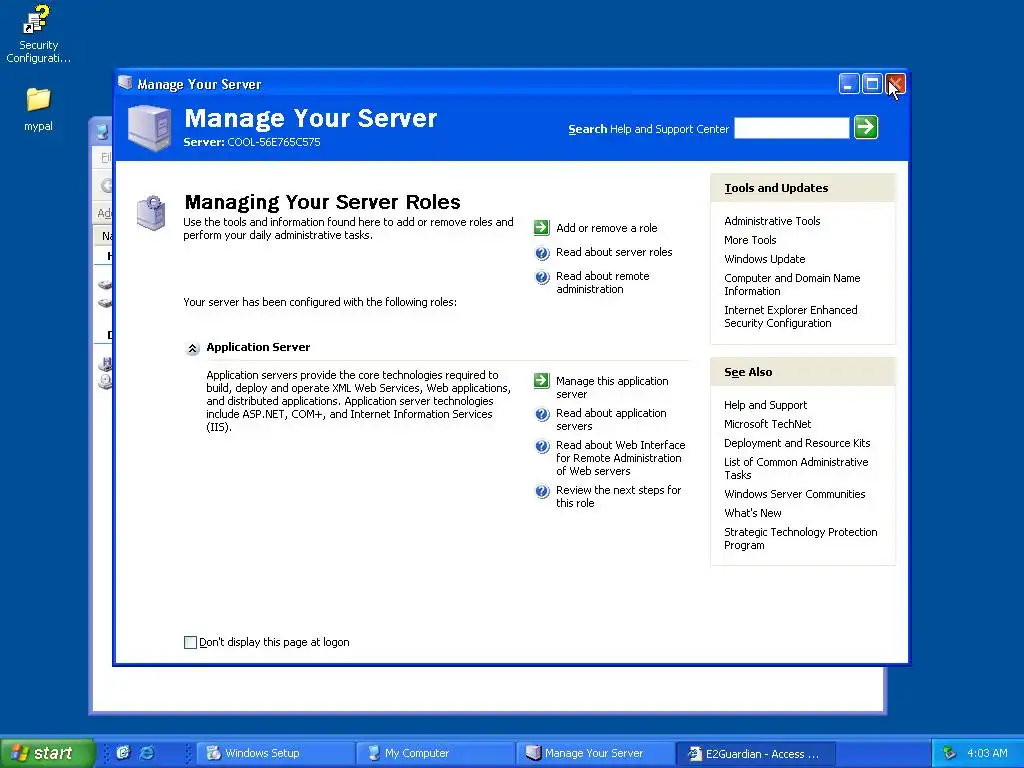
Task: Click the Internet Explorer quick launch icon
Action: point(148,752)
